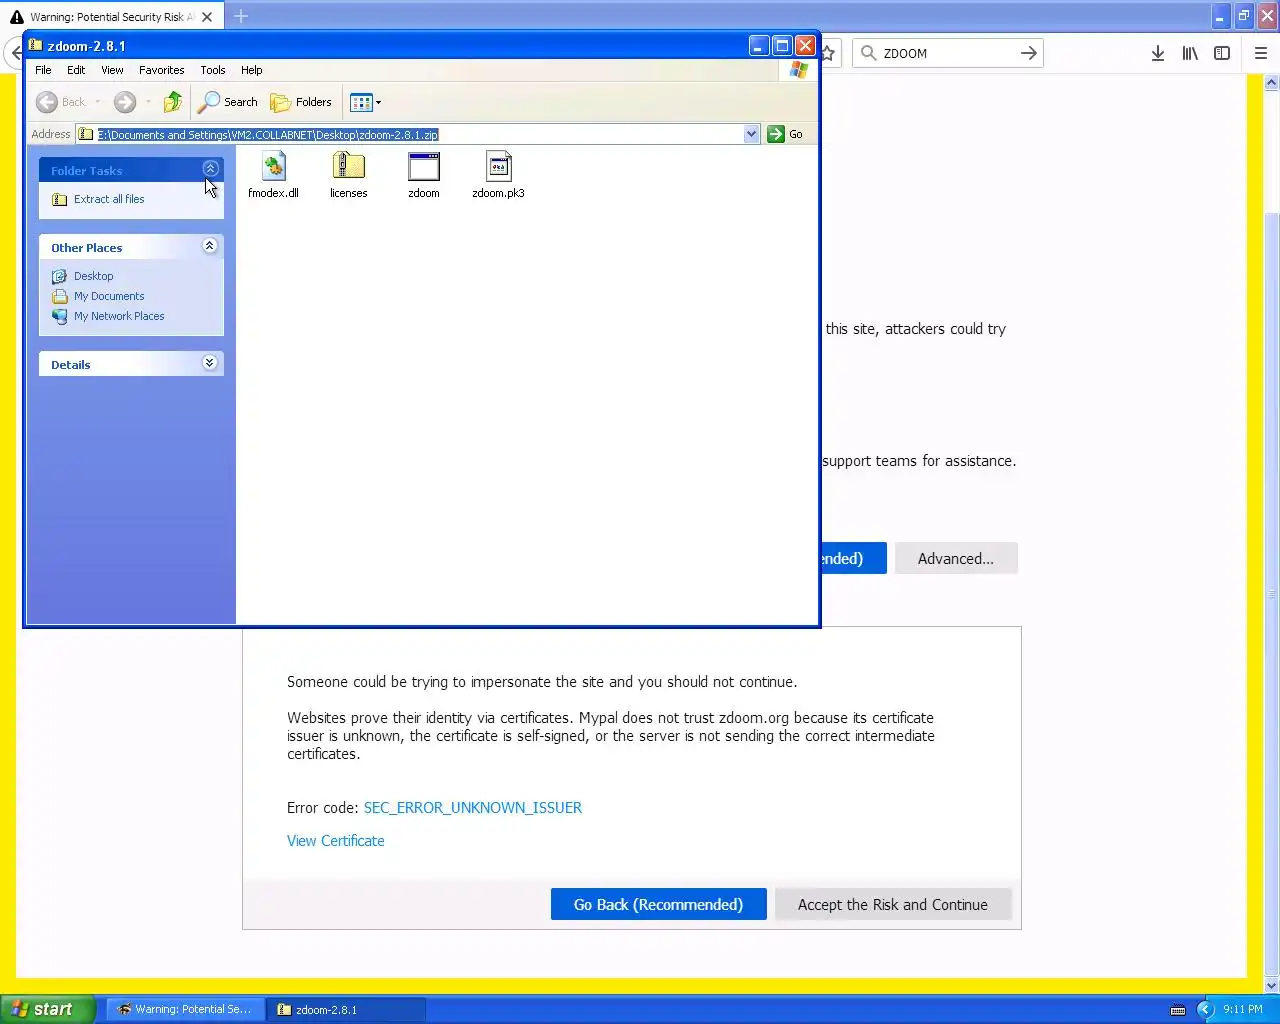Open a new browser tab
Screen dimensions: 1280x1024
click(241, 16)
